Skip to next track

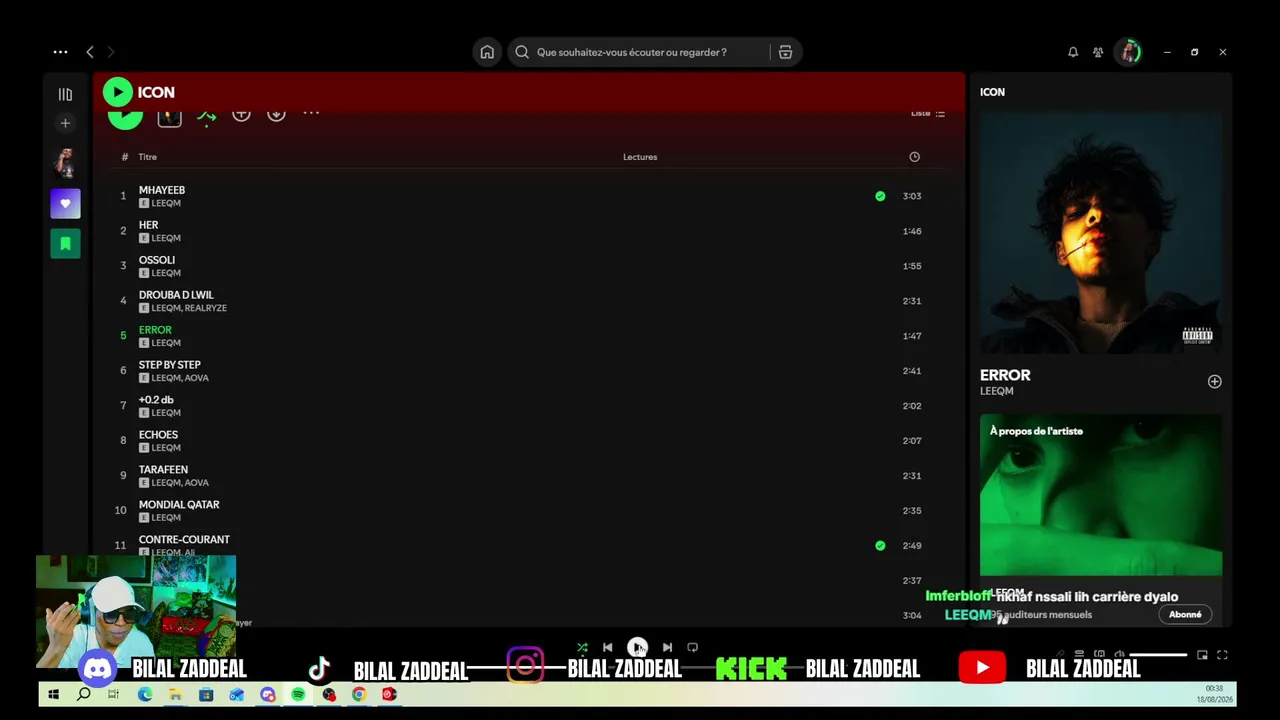click(667, 648)
